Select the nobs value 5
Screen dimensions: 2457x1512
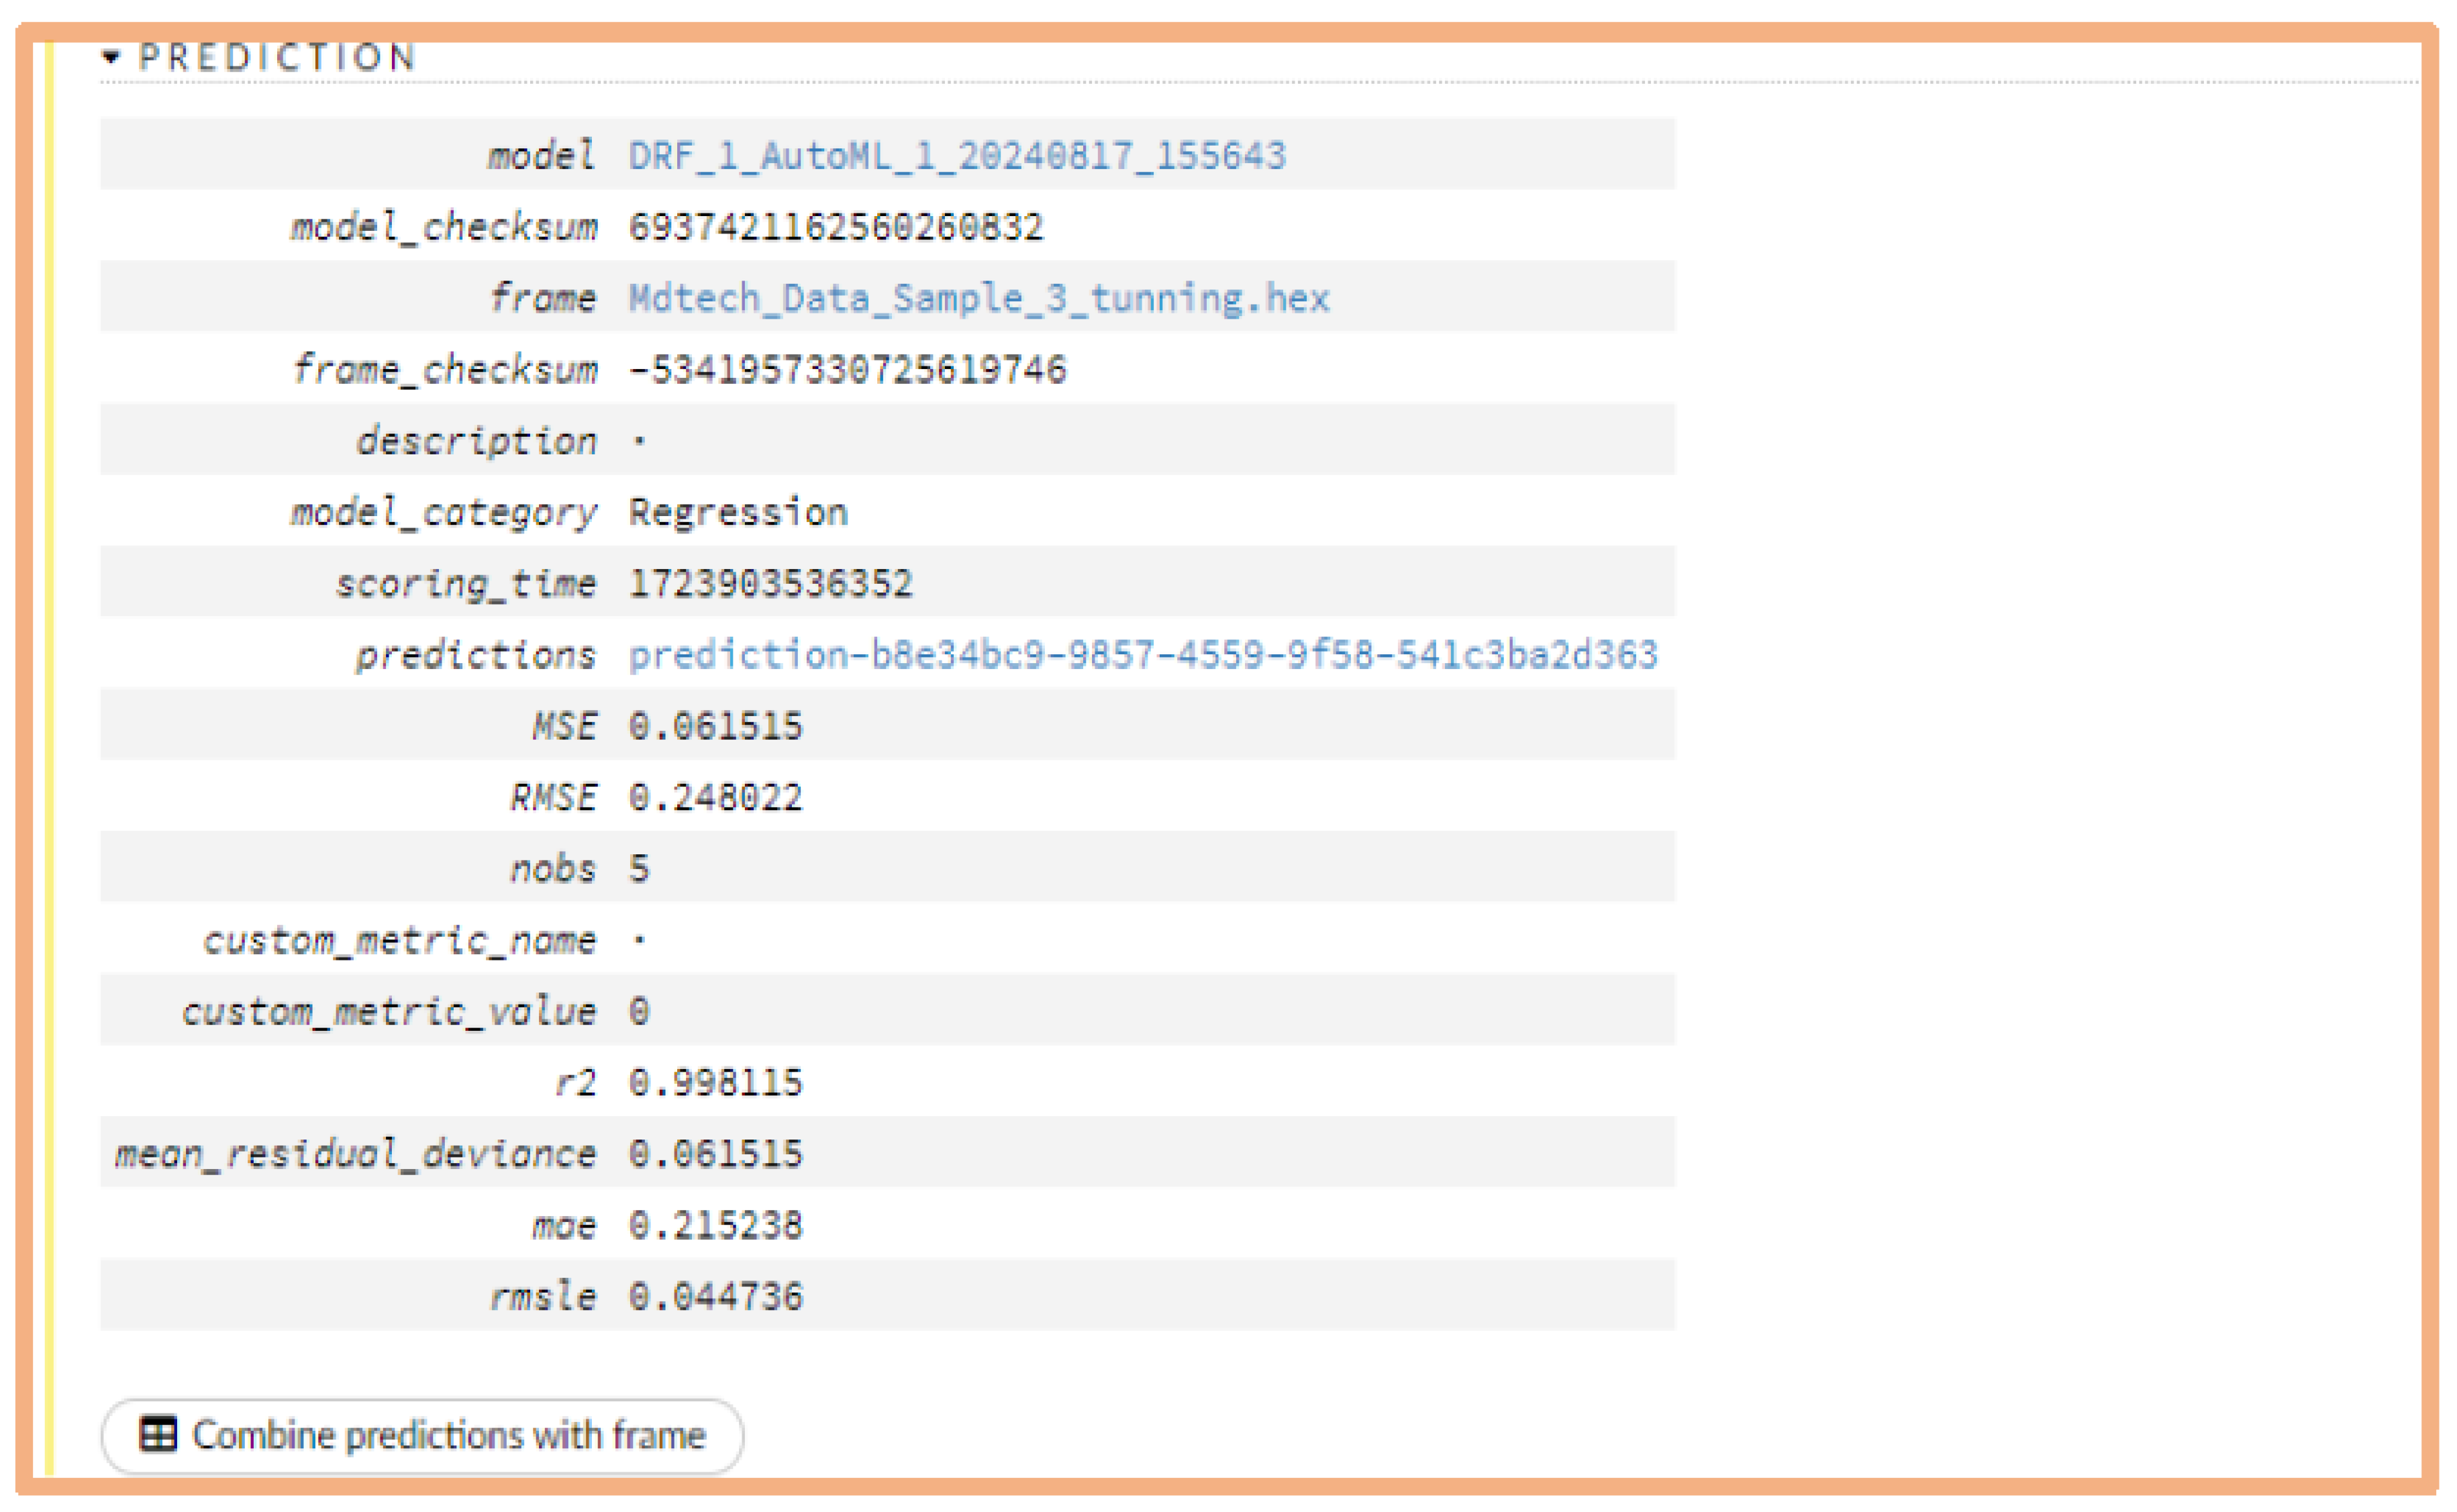coord(640,867)
